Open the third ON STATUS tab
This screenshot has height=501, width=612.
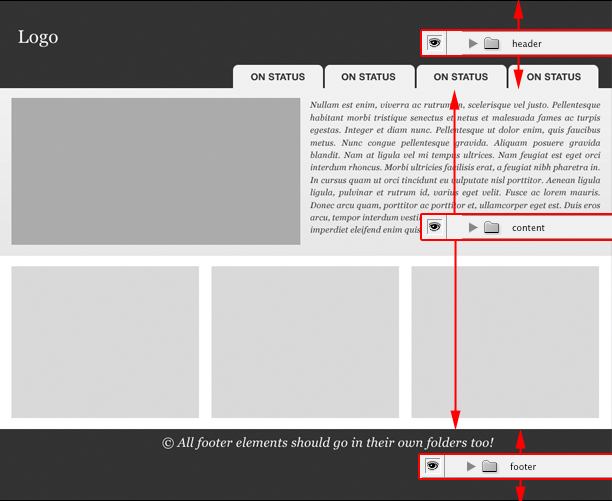tap(461, 77)
